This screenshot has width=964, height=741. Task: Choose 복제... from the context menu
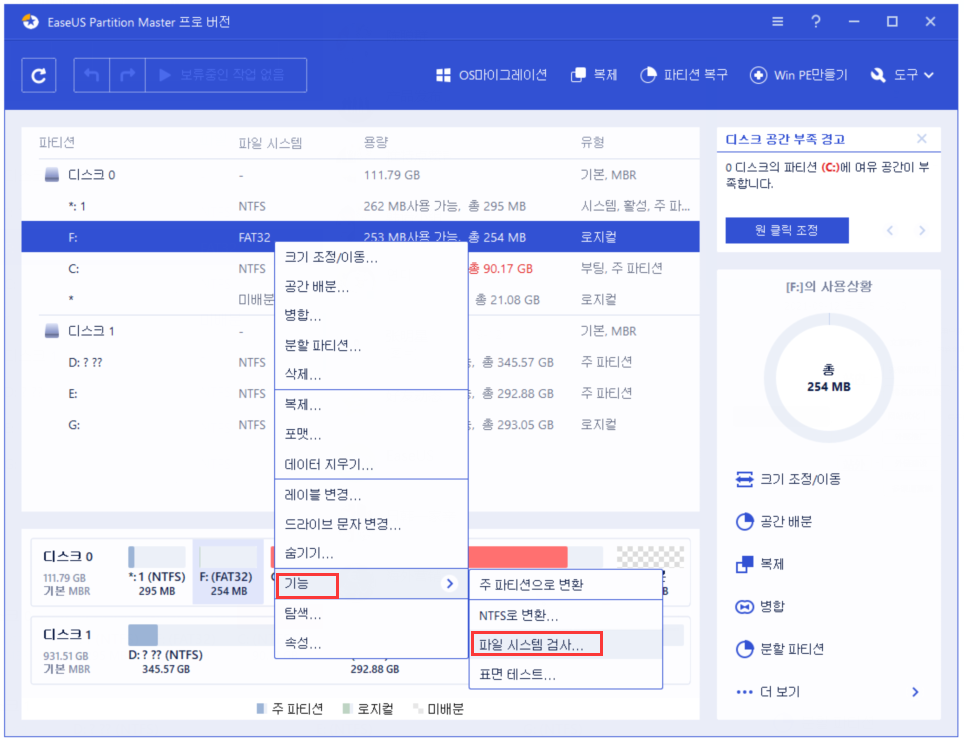pyautogui.click(x=371, y=405)
